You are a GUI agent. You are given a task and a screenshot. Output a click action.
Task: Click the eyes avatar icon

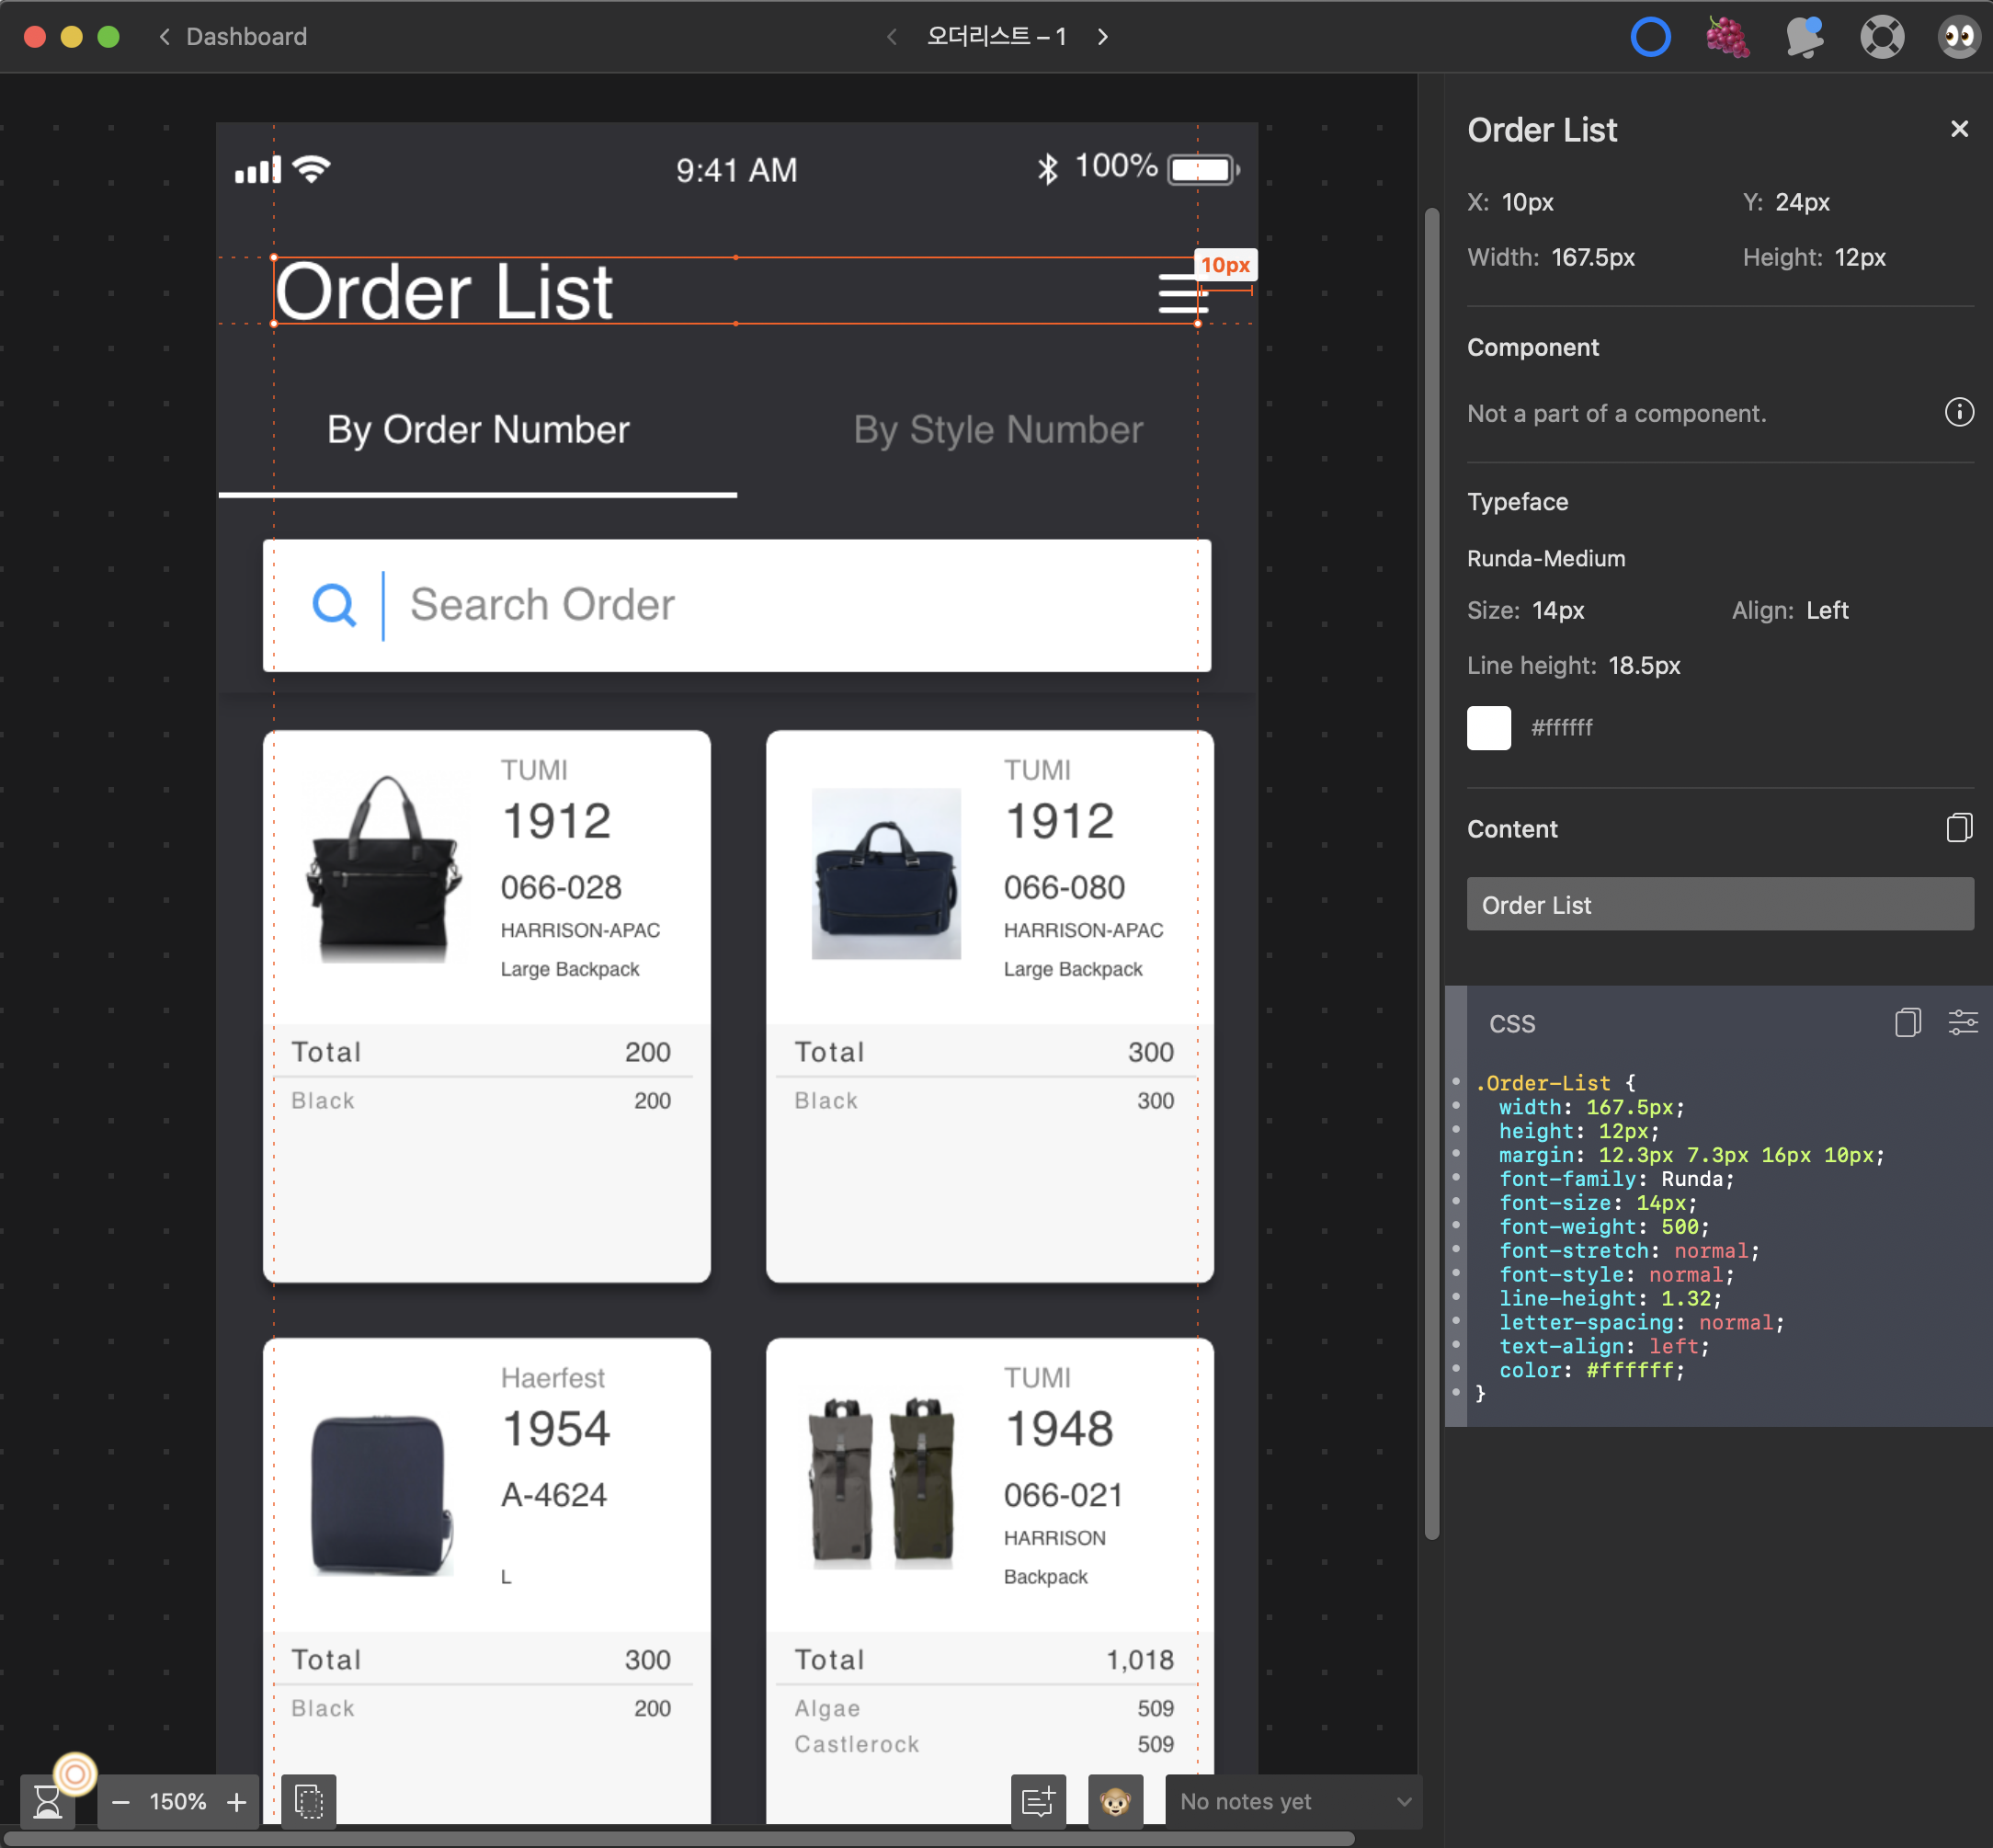click(x=1958, y=37)
